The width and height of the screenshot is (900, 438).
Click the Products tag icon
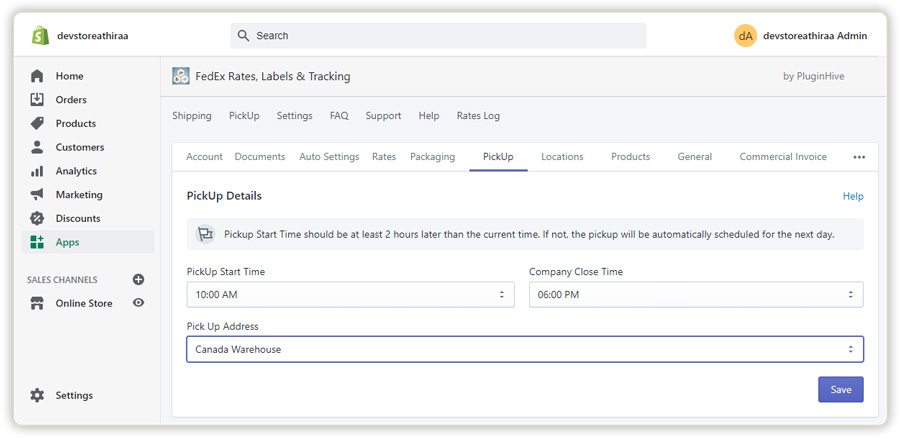[37, 123]
